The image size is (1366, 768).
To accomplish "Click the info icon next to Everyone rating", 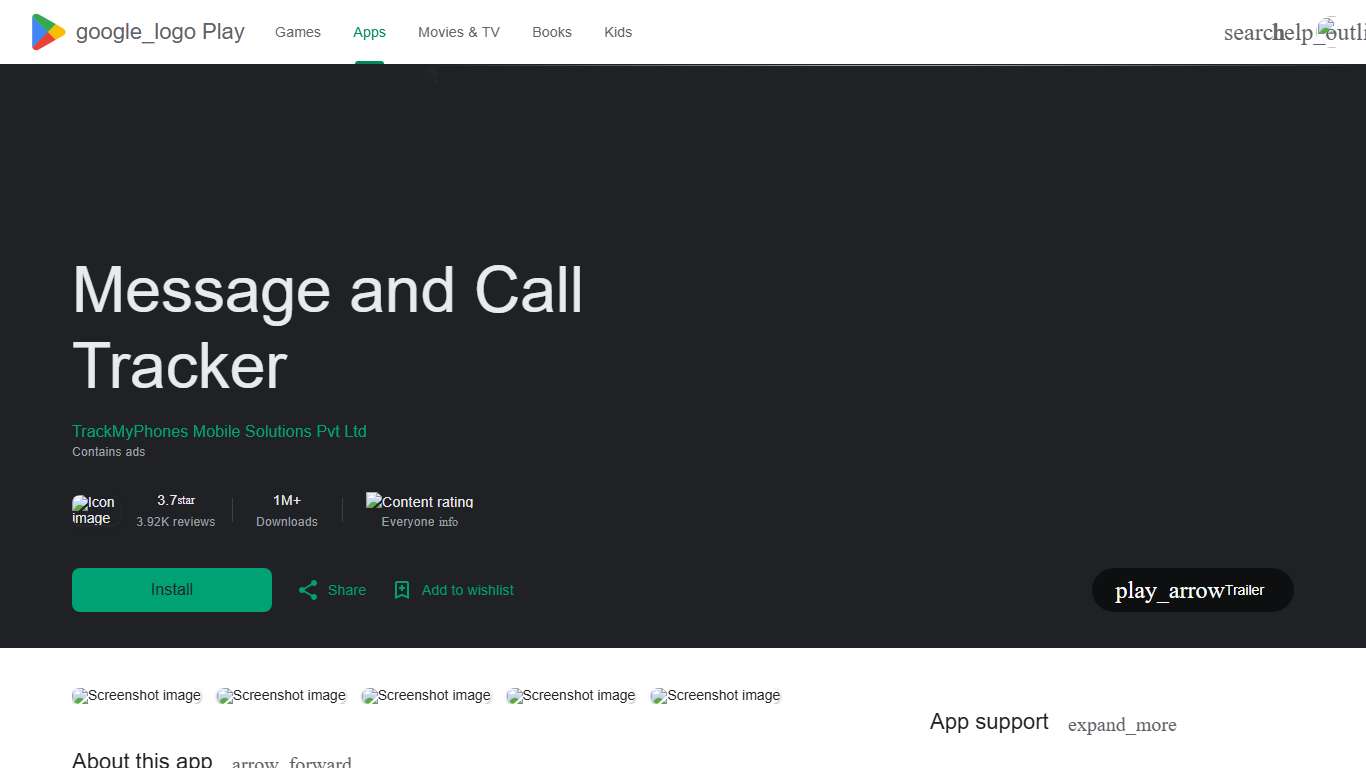I will [x=449, y=521].
